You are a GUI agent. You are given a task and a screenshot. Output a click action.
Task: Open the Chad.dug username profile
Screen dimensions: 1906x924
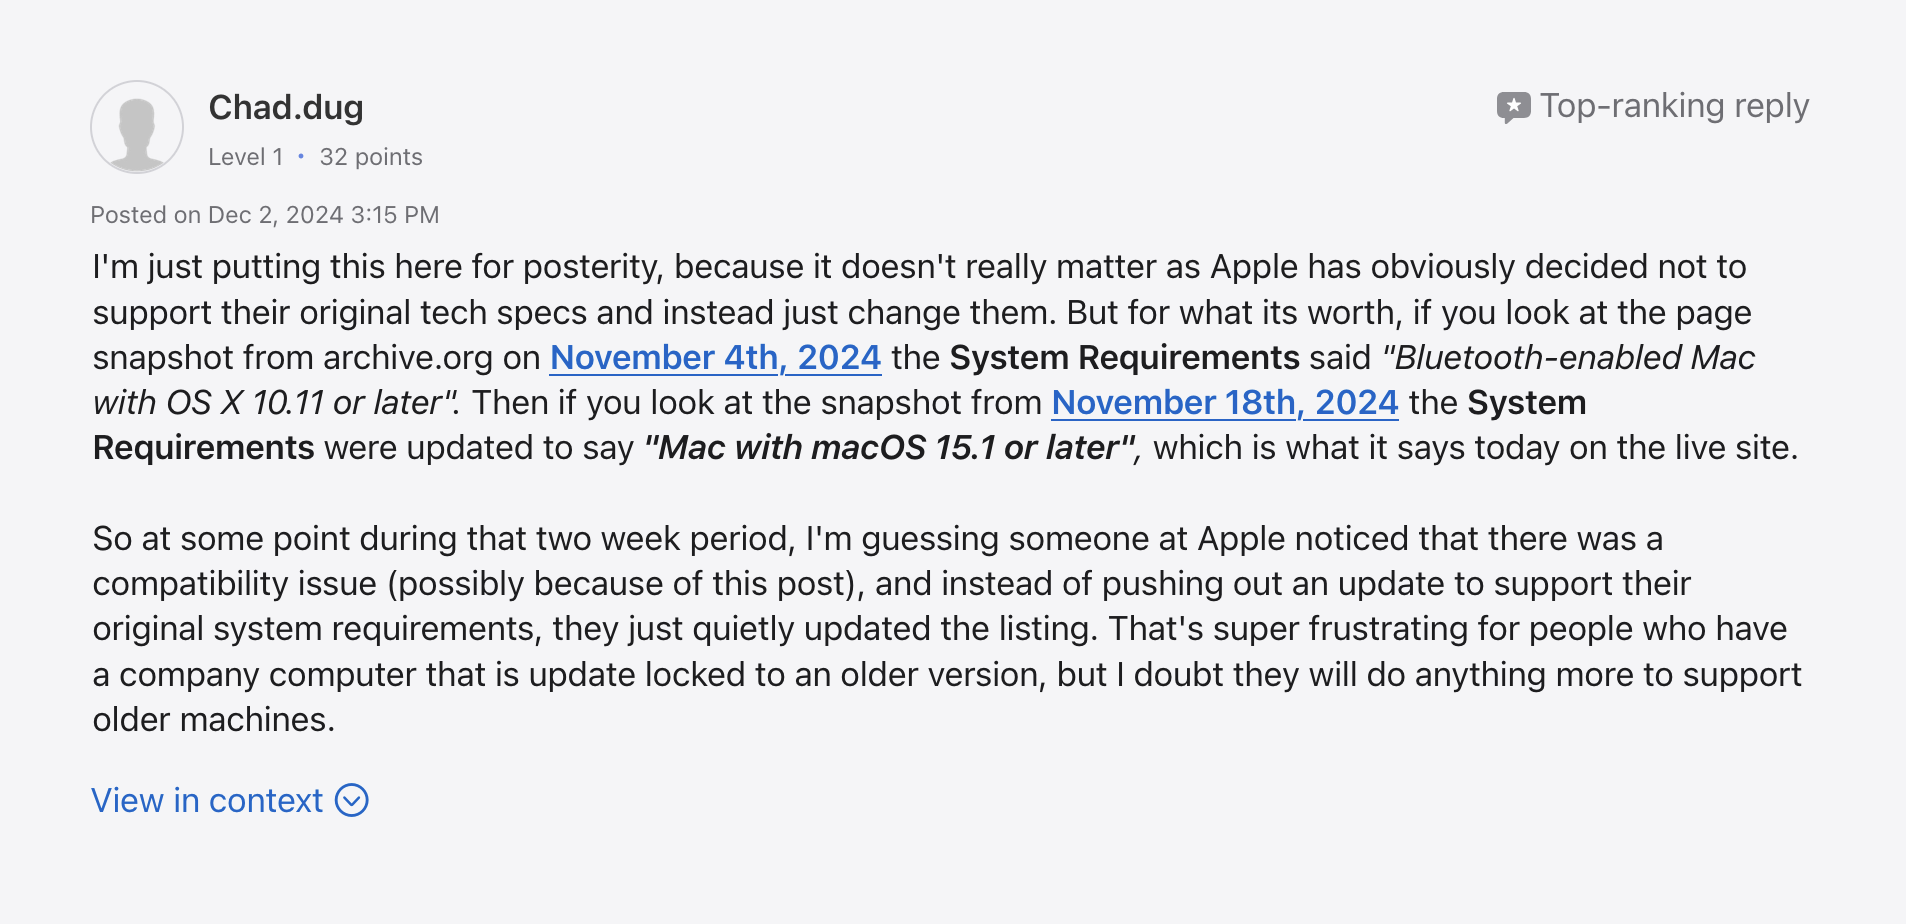[x=286, y=107]
